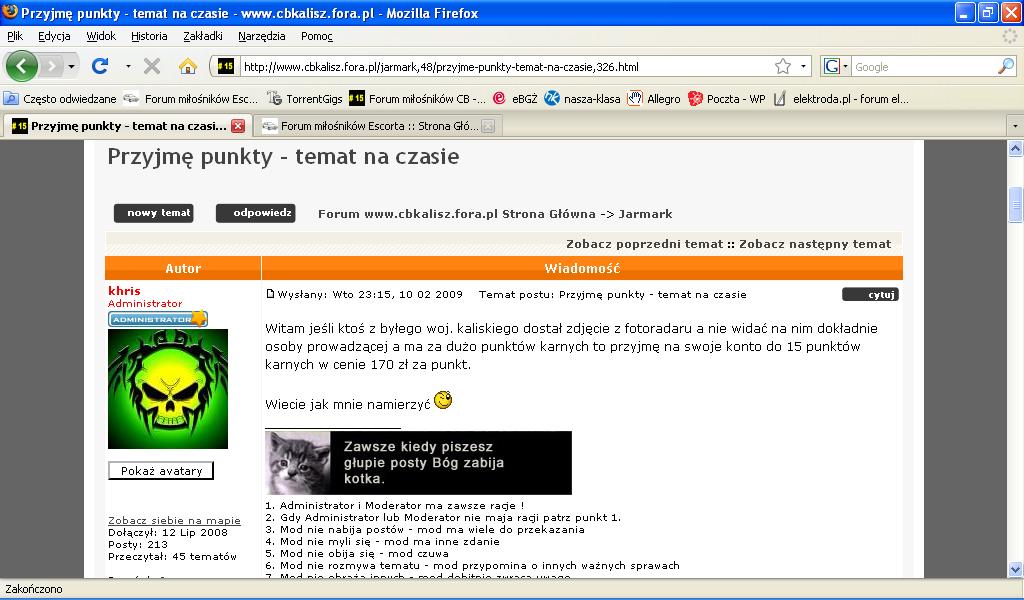This screenshot has height=600, width=1024.
Task: Switch to the 'Forum miłośników Escorta' tab
Action: (370, 126)
